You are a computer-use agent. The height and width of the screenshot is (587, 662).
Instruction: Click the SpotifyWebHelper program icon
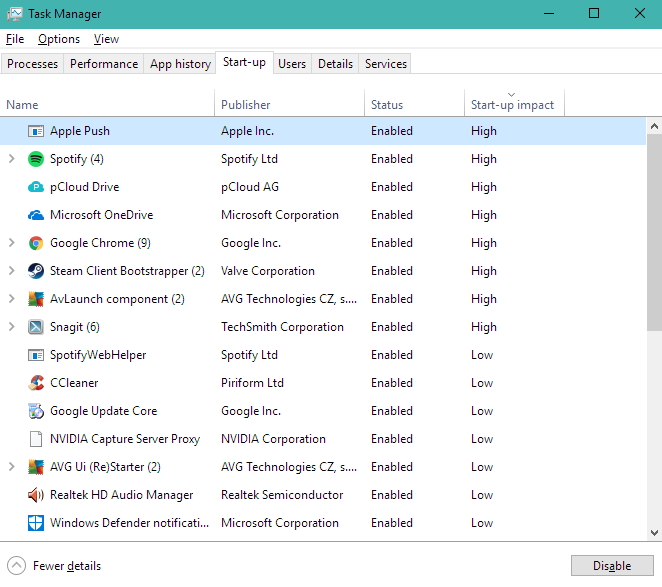tap(36, 355)
